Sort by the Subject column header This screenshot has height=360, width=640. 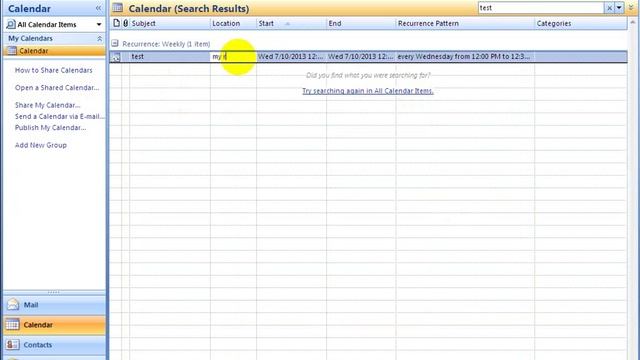click(x=170, y=23)
